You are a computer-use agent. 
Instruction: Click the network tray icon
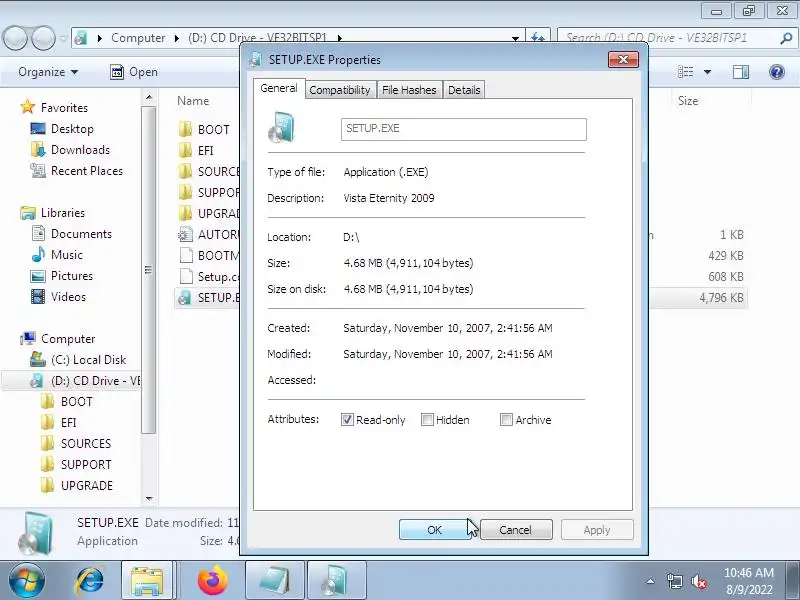pos(674,581)
